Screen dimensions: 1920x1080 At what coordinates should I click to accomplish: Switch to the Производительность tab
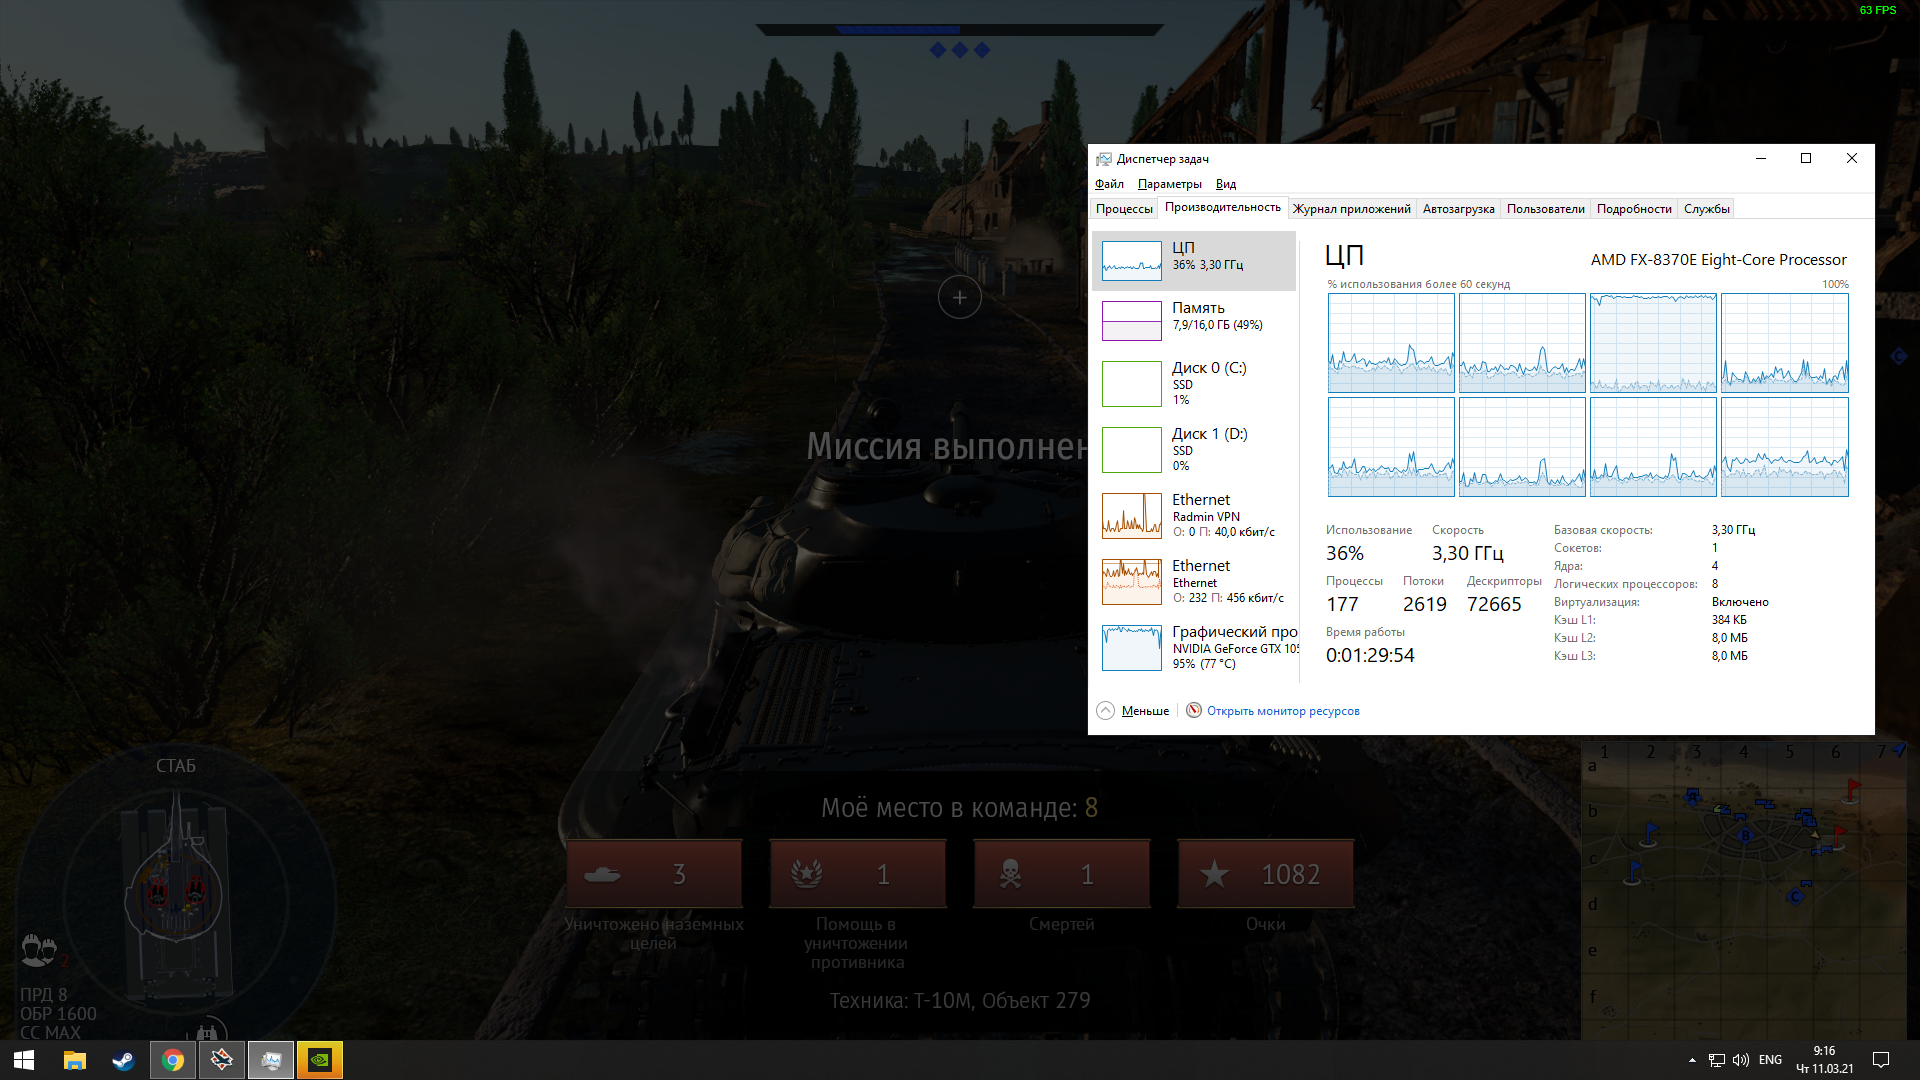pos(1222,208)
